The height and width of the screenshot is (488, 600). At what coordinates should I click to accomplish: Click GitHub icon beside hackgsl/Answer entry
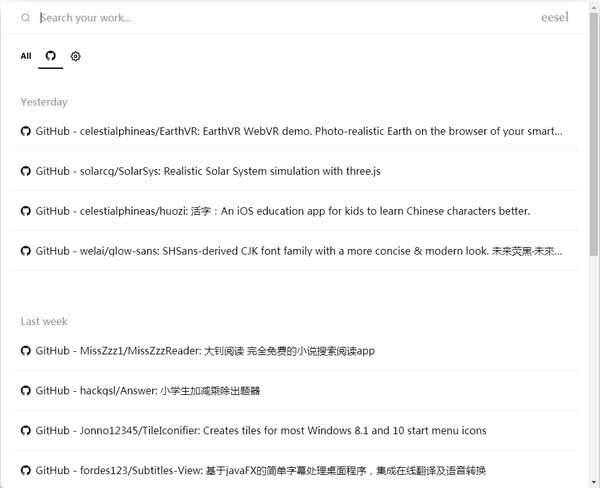click(26, 390)
